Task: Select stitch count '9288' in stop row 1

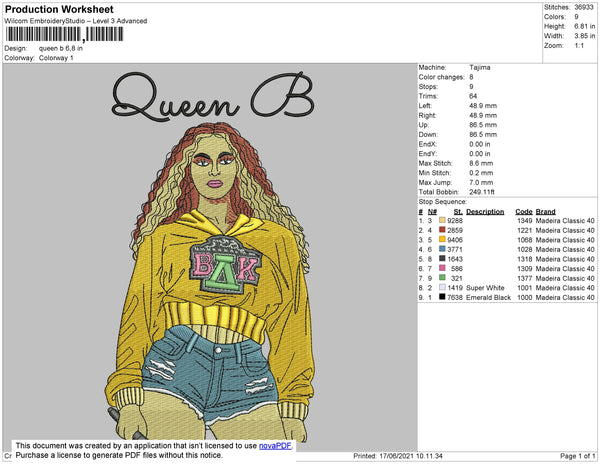Action: (455, 221)
